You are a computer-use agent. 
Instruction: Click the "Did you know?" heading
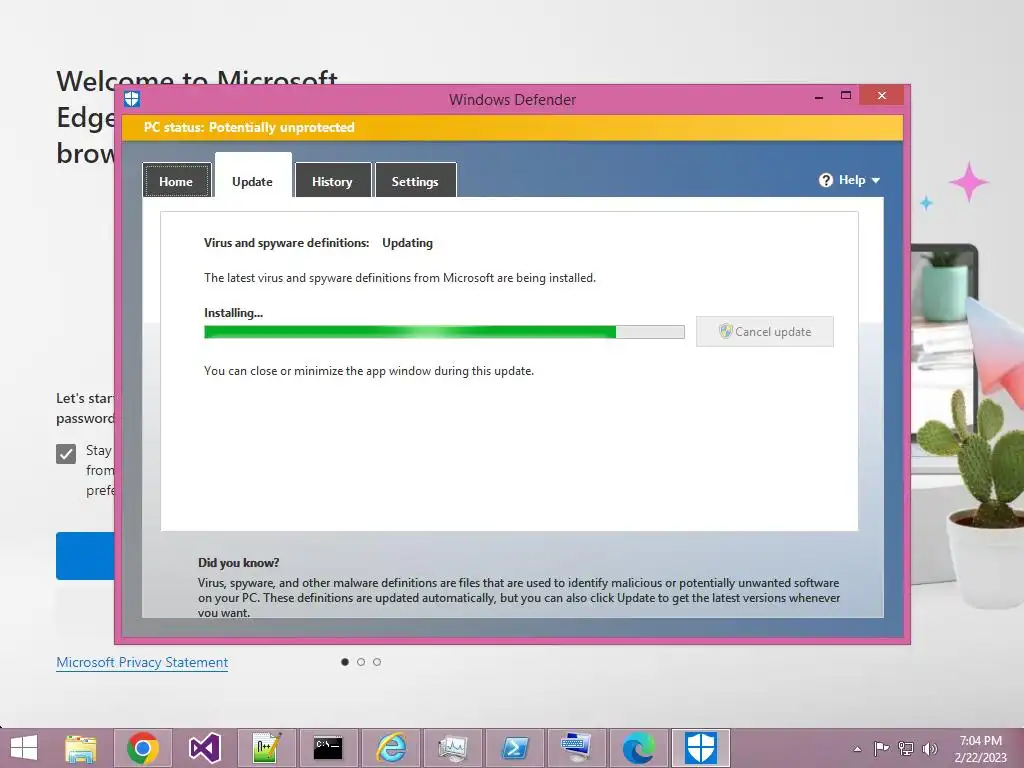pos(238,563)
